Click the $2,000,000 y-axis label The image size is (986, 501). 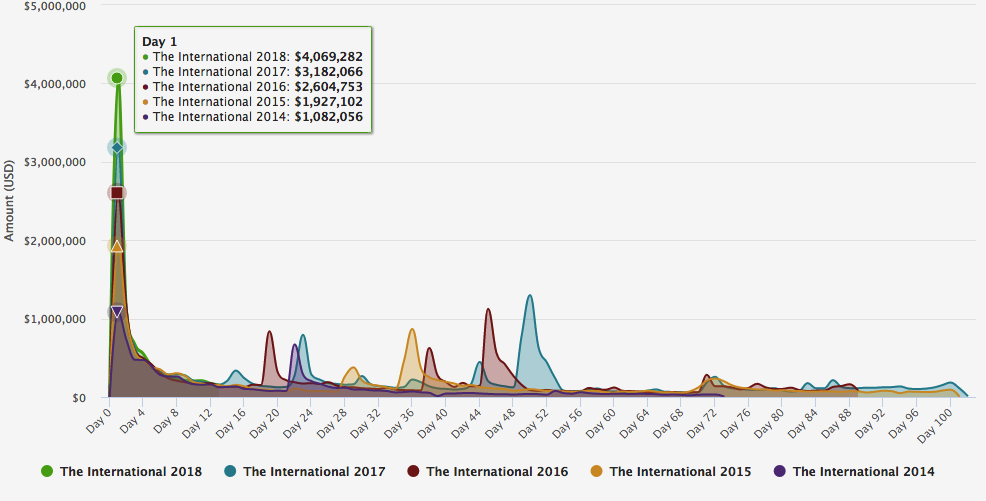pos(57,241)
